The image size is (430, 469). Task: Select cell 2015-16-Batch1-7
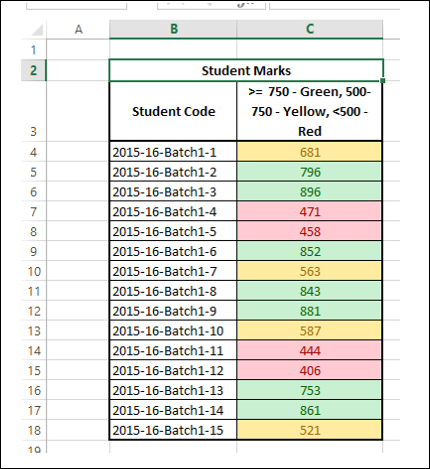(173, 271)
